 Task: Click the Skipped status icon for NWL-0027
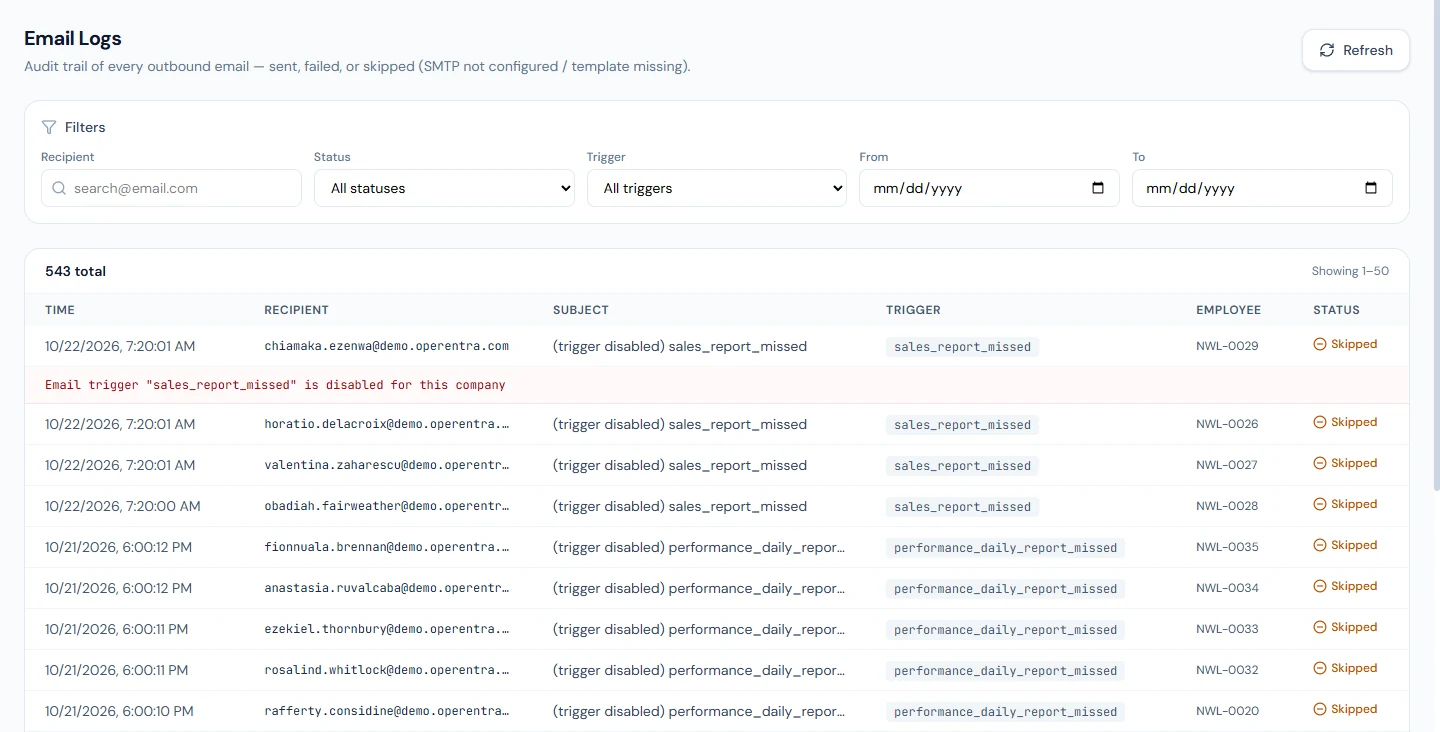click(x=1319, y=463)
